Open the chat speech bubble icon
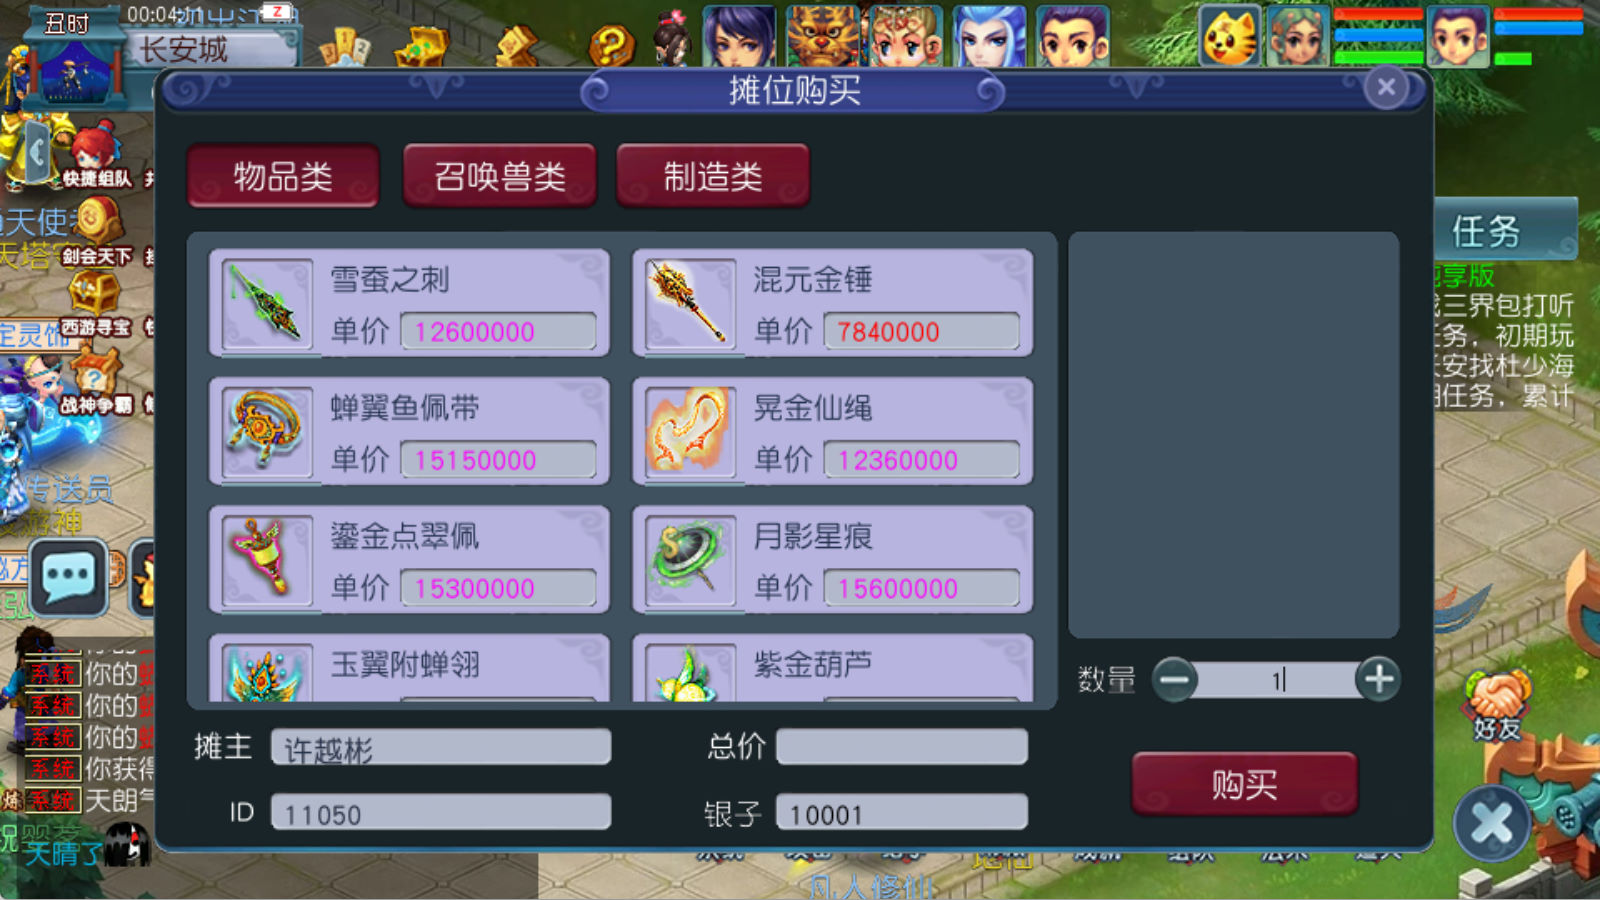Screen dimensions: 1600x900 (x=68, y=577)
